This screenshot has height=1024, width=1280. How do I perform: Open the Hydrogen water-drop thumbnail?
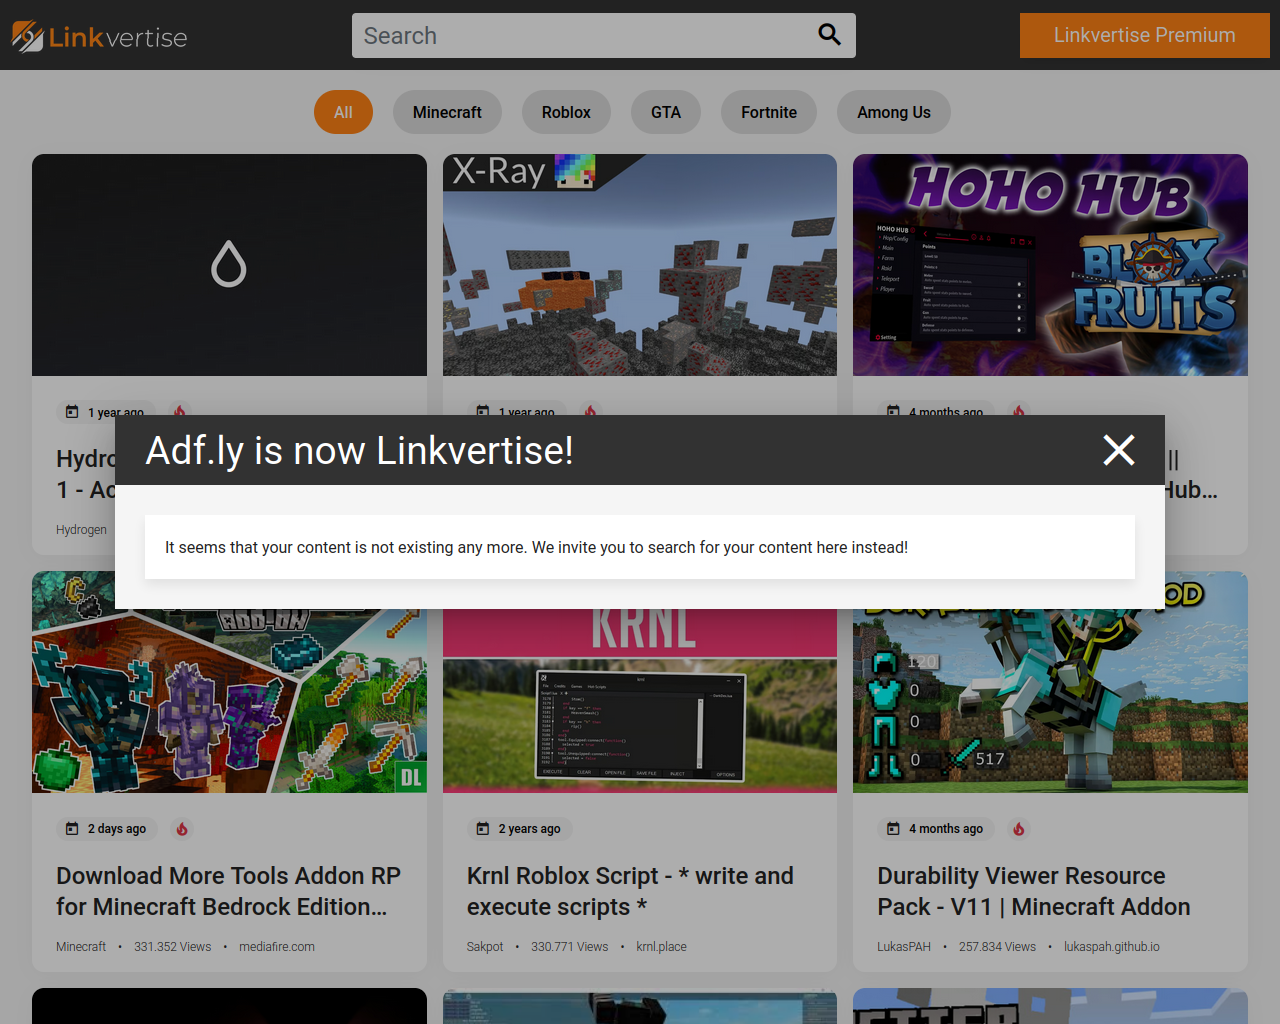(229, 265)
